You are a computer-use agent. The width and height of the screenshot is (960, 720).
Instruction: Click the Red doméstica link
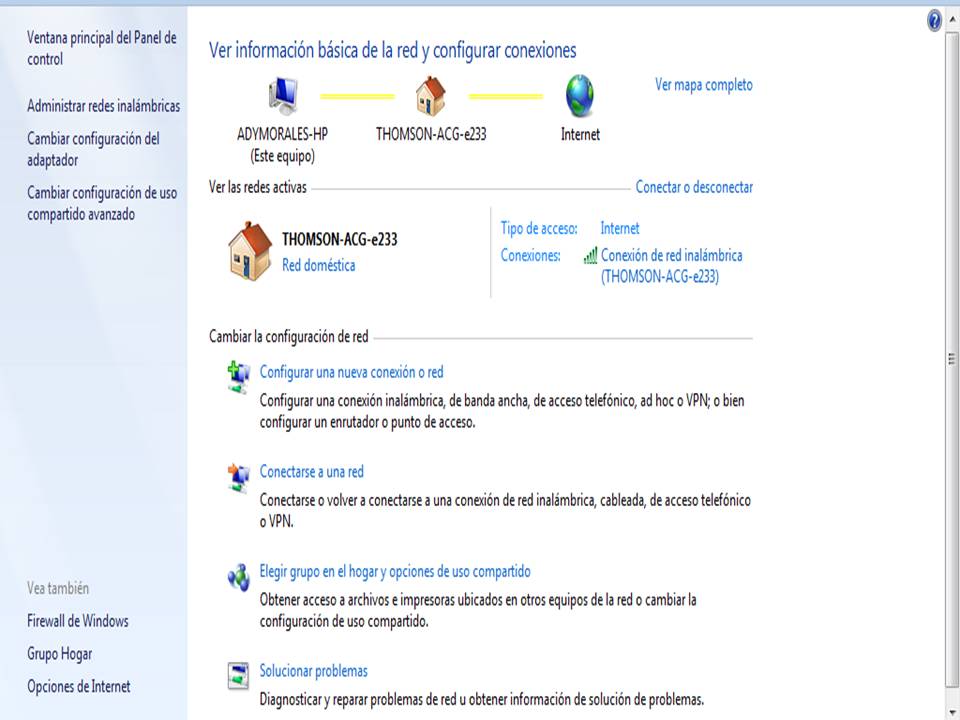tap(318, 265)
